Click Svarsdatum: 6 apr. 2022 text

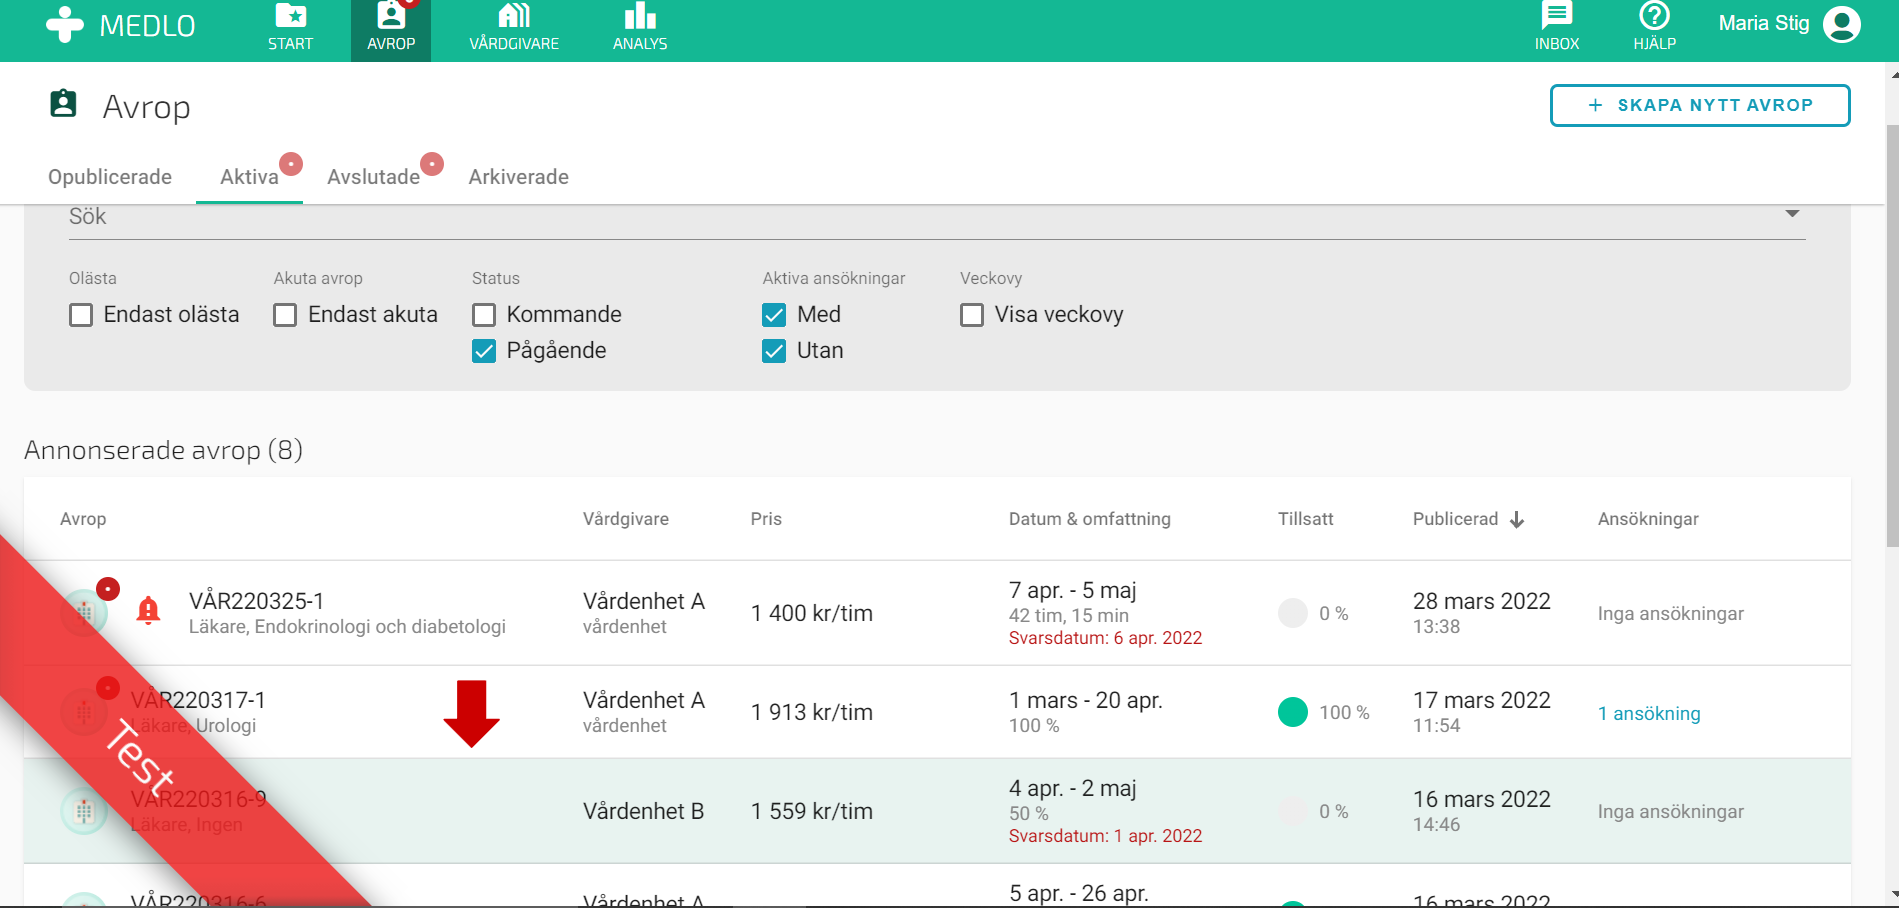[1105, 638]
